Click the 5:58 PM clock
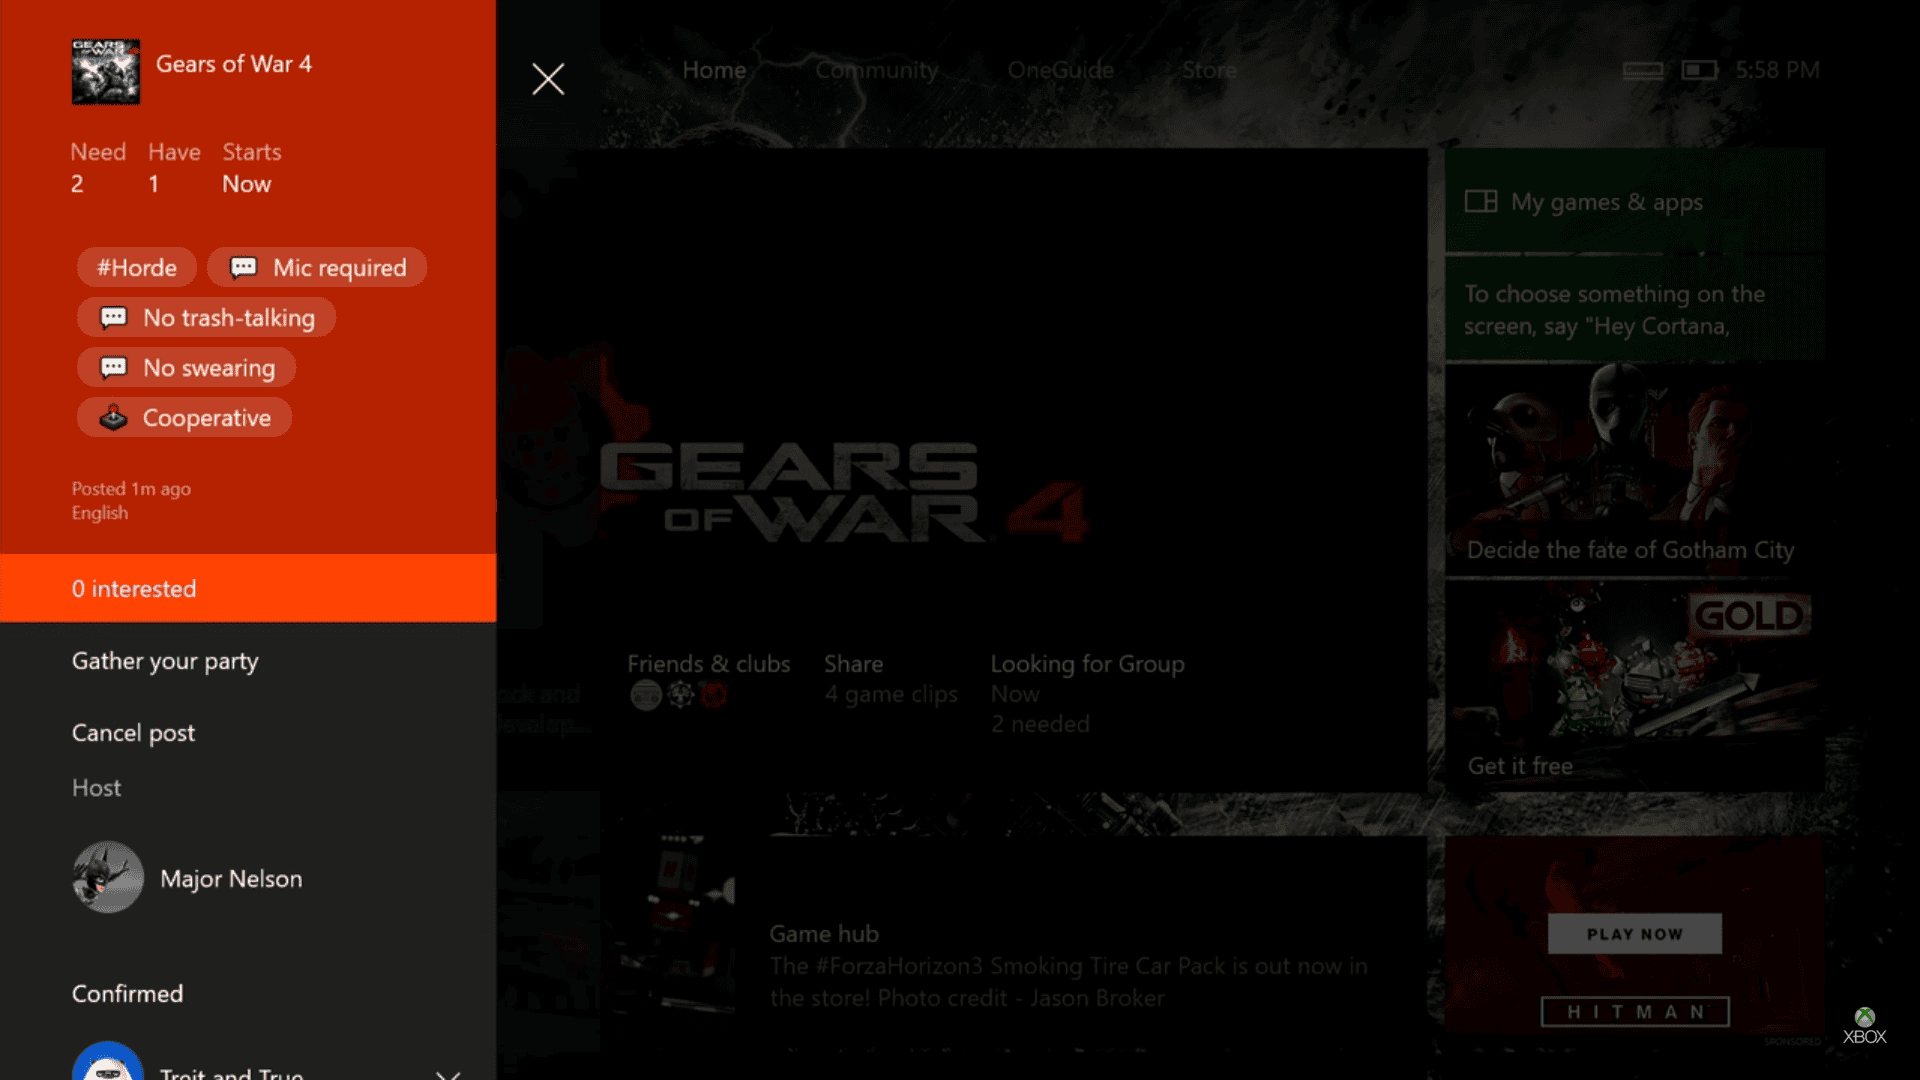 1777,70
